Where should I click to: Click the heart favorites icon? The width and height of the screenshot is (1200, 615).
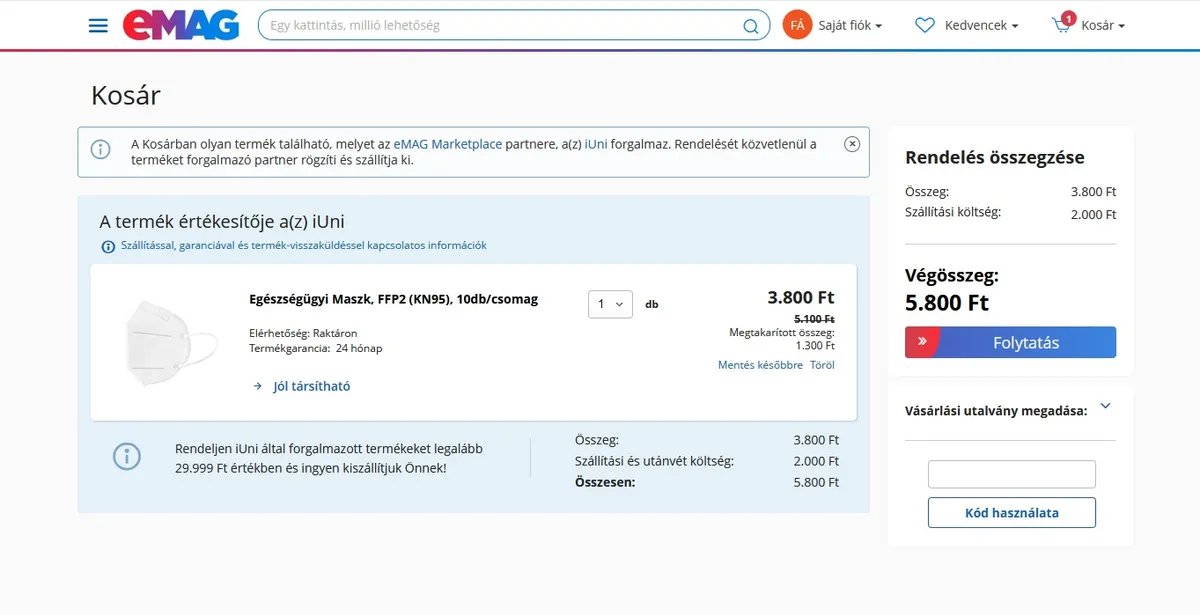[x=925, y=25]
